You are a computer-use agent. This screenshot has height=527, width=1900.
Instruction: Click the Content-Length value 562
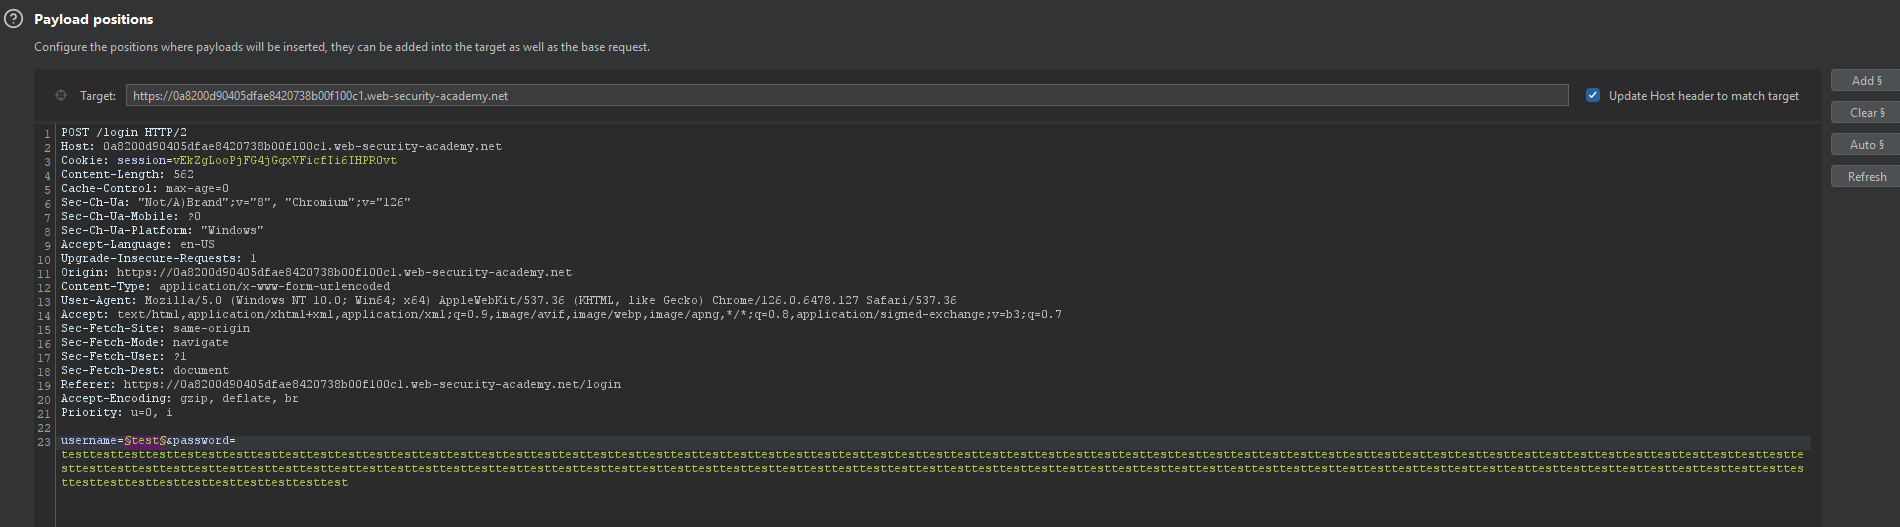(x=184, y=174)
